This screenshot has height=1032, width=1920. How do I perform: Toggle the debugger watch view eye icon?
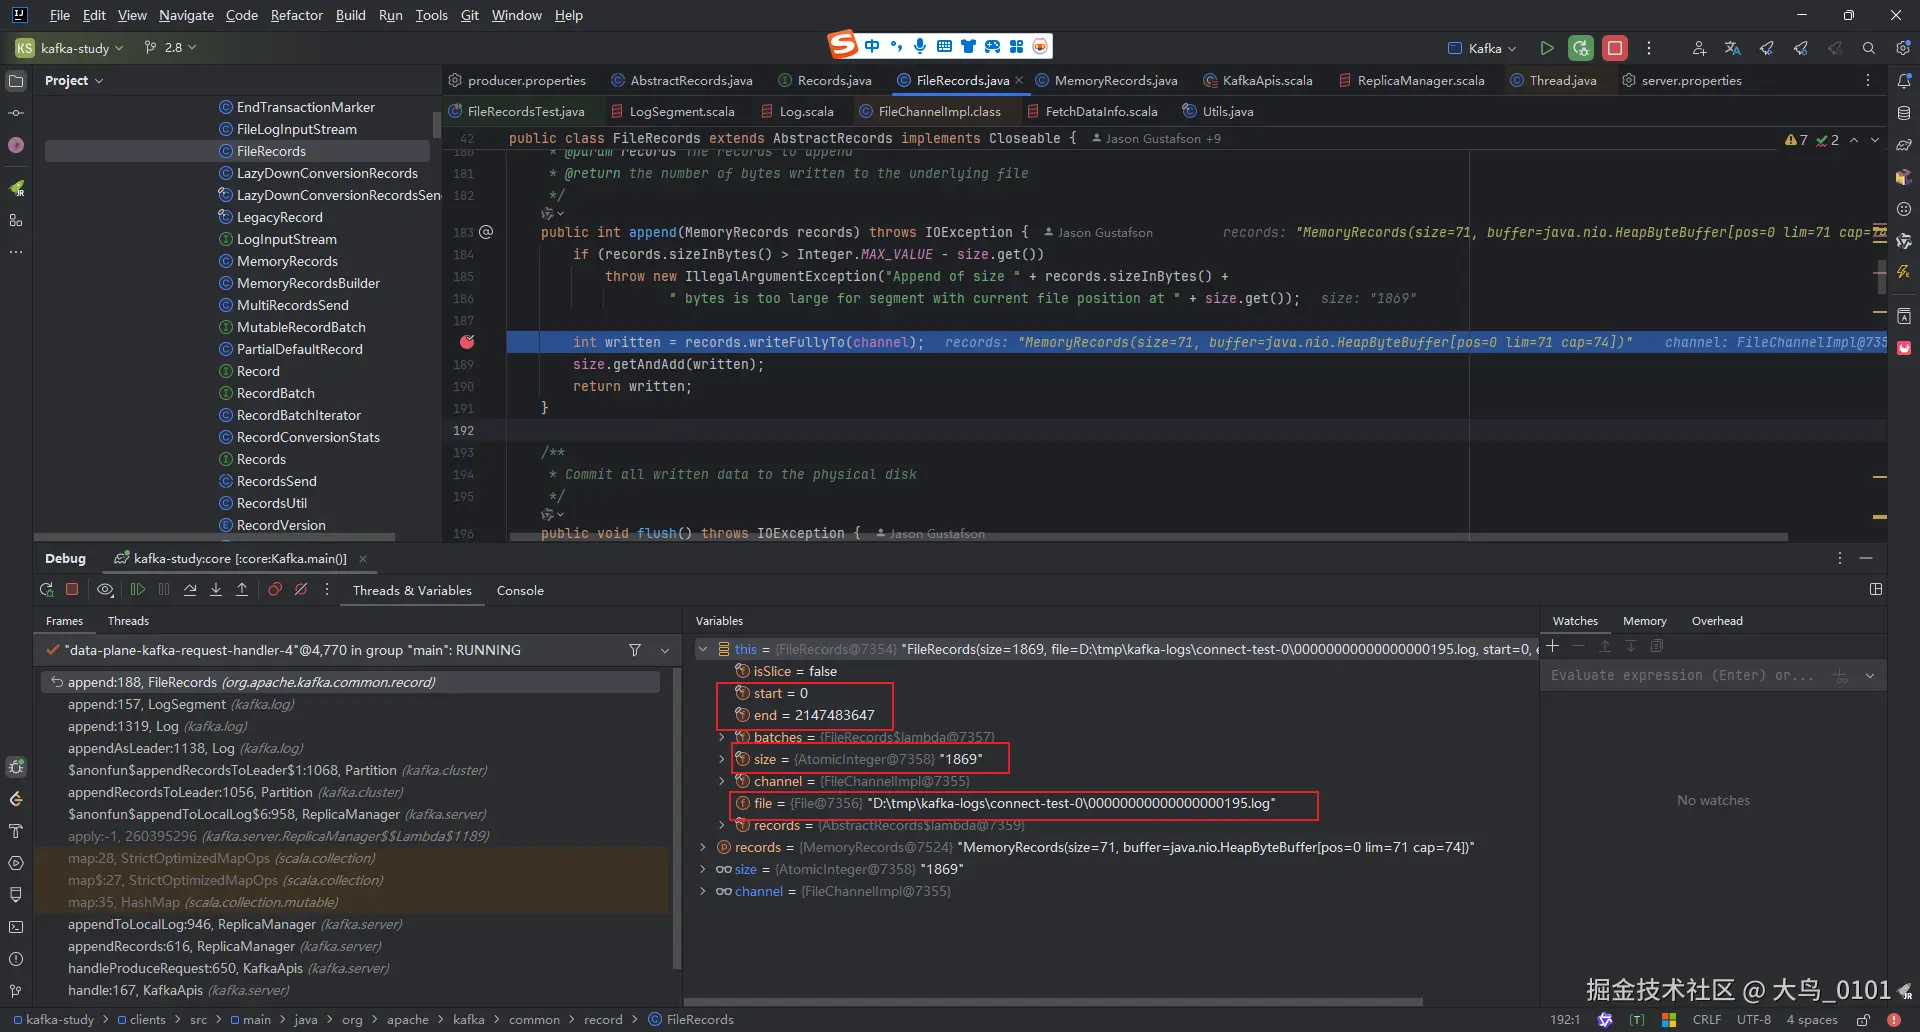pyautogui.click(x=105, y=590)
